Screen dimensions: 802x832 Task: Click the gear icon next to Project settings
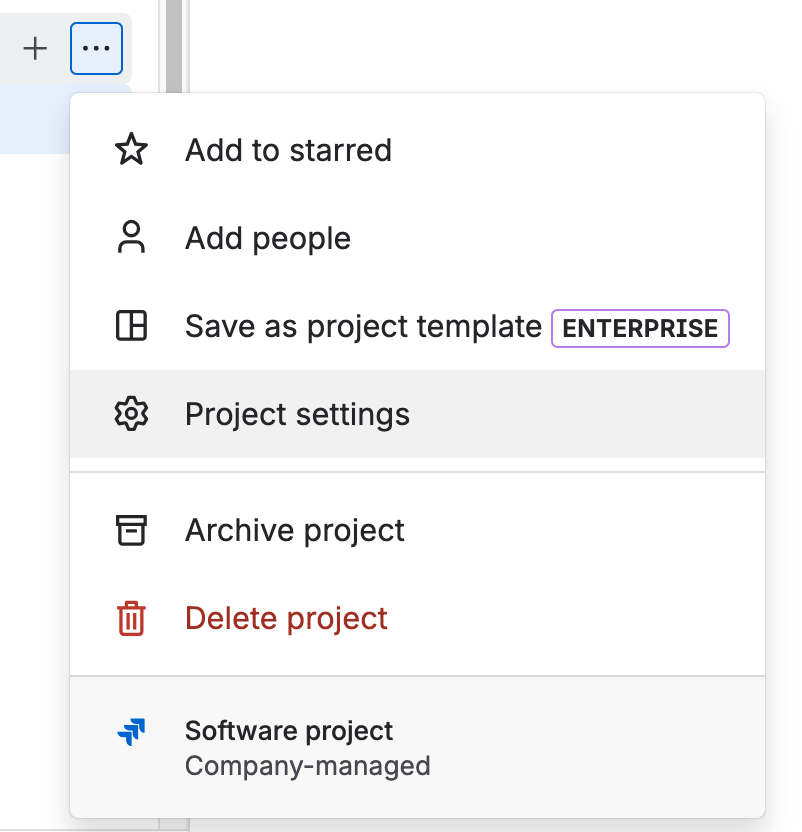(x=131, y=413)
